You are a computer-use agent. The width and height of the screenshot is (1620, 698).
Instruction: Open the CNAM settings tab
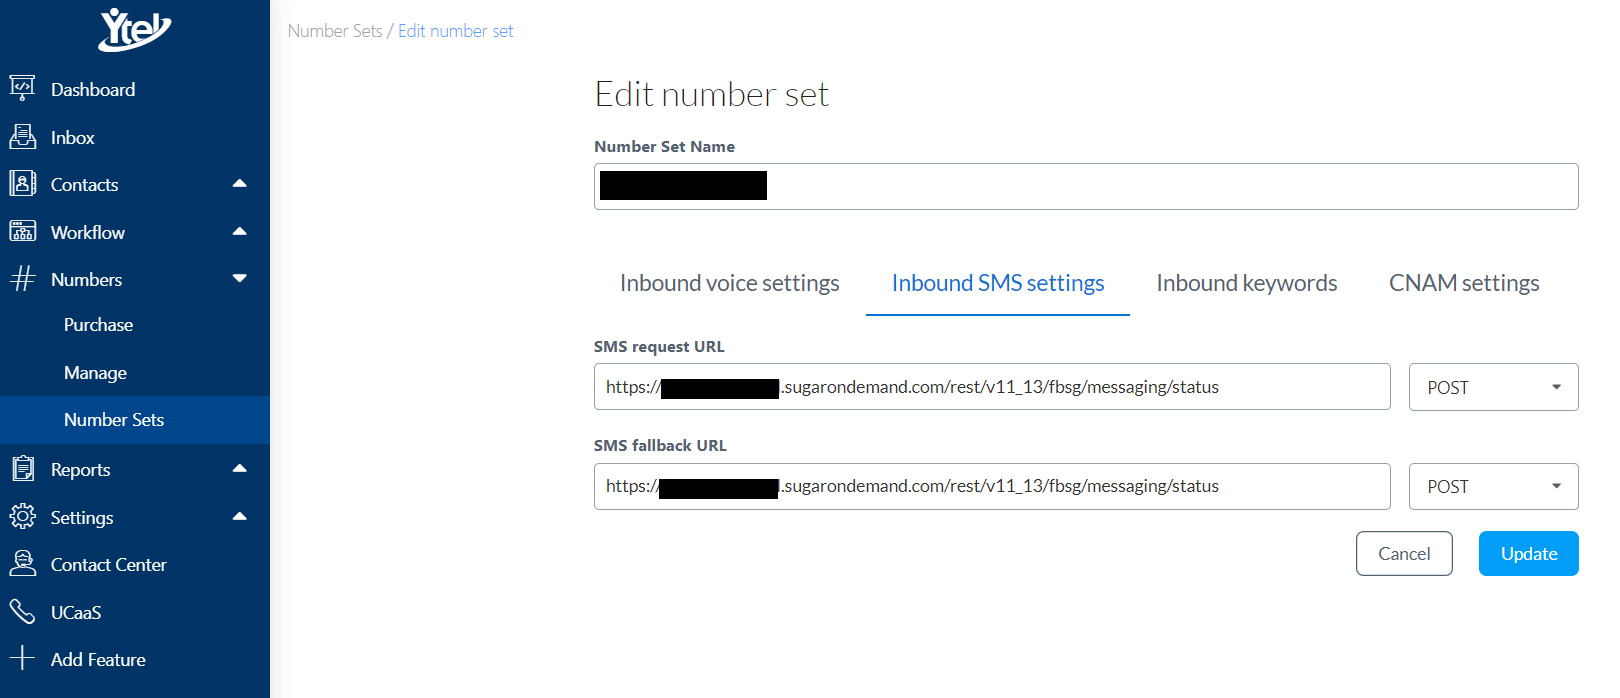click(x=1463, y=283)
